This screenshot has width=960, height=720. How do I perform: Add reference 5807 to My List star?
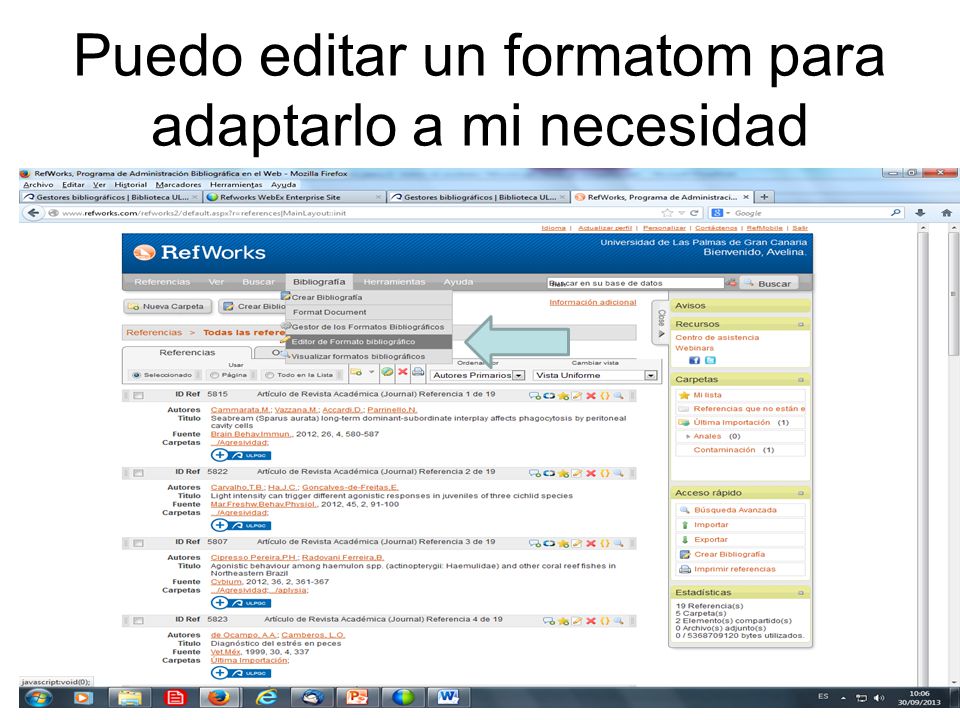[x=563, y=543]
